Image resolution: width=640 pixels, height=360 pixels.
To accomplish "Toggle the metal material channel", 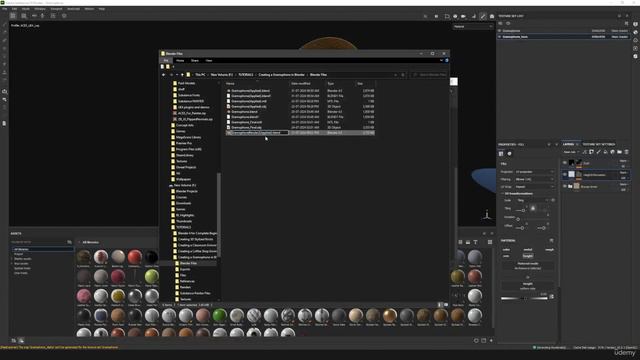I will 528,249.
